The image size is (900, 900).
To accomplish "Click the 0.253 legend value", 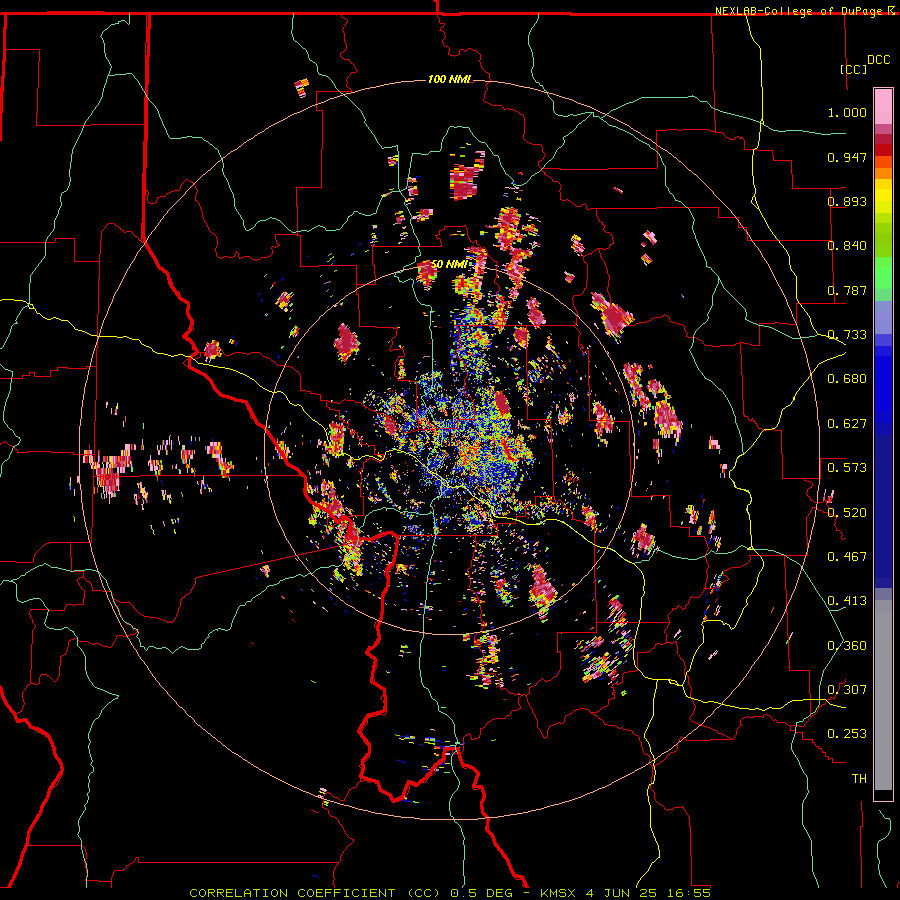I will (x=847, y=734).
